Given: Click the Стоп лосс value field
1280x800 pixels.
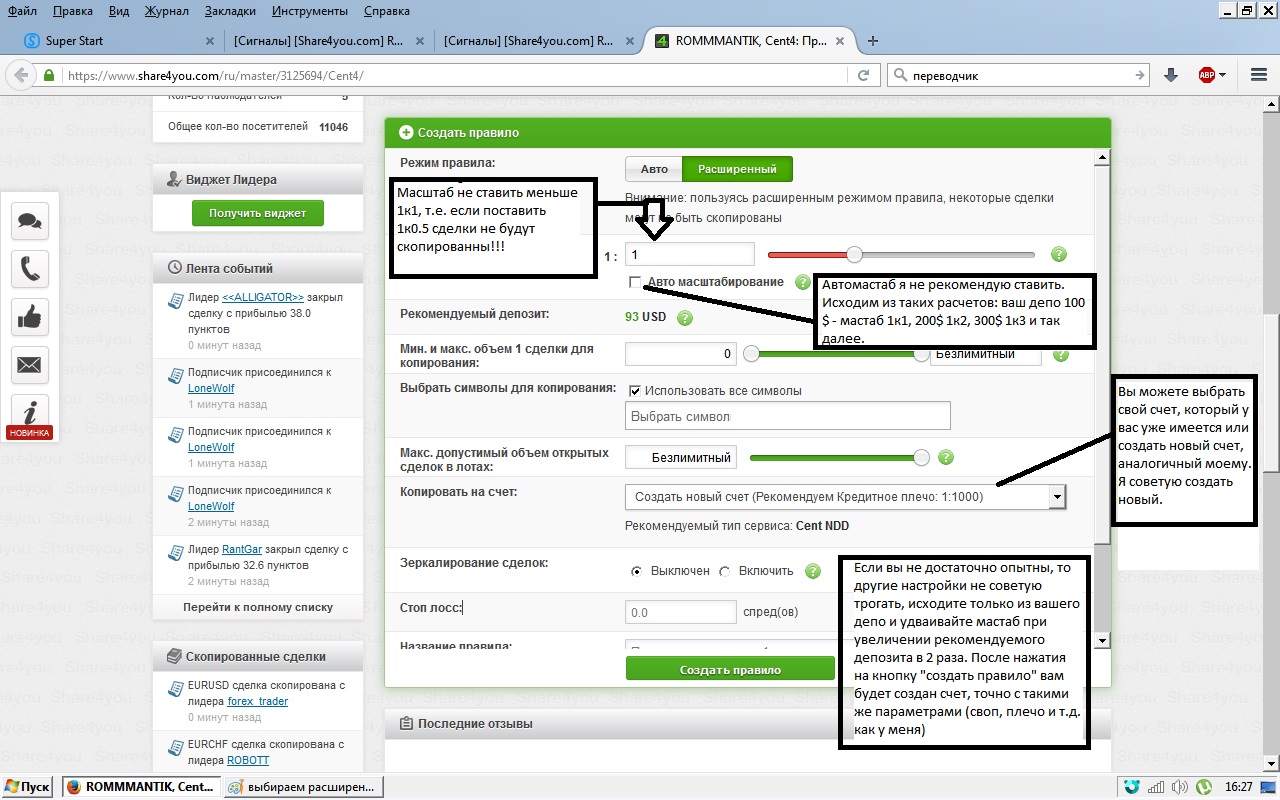Looking at the screenshot, I should pyautogui.click(x=680, y=612).
